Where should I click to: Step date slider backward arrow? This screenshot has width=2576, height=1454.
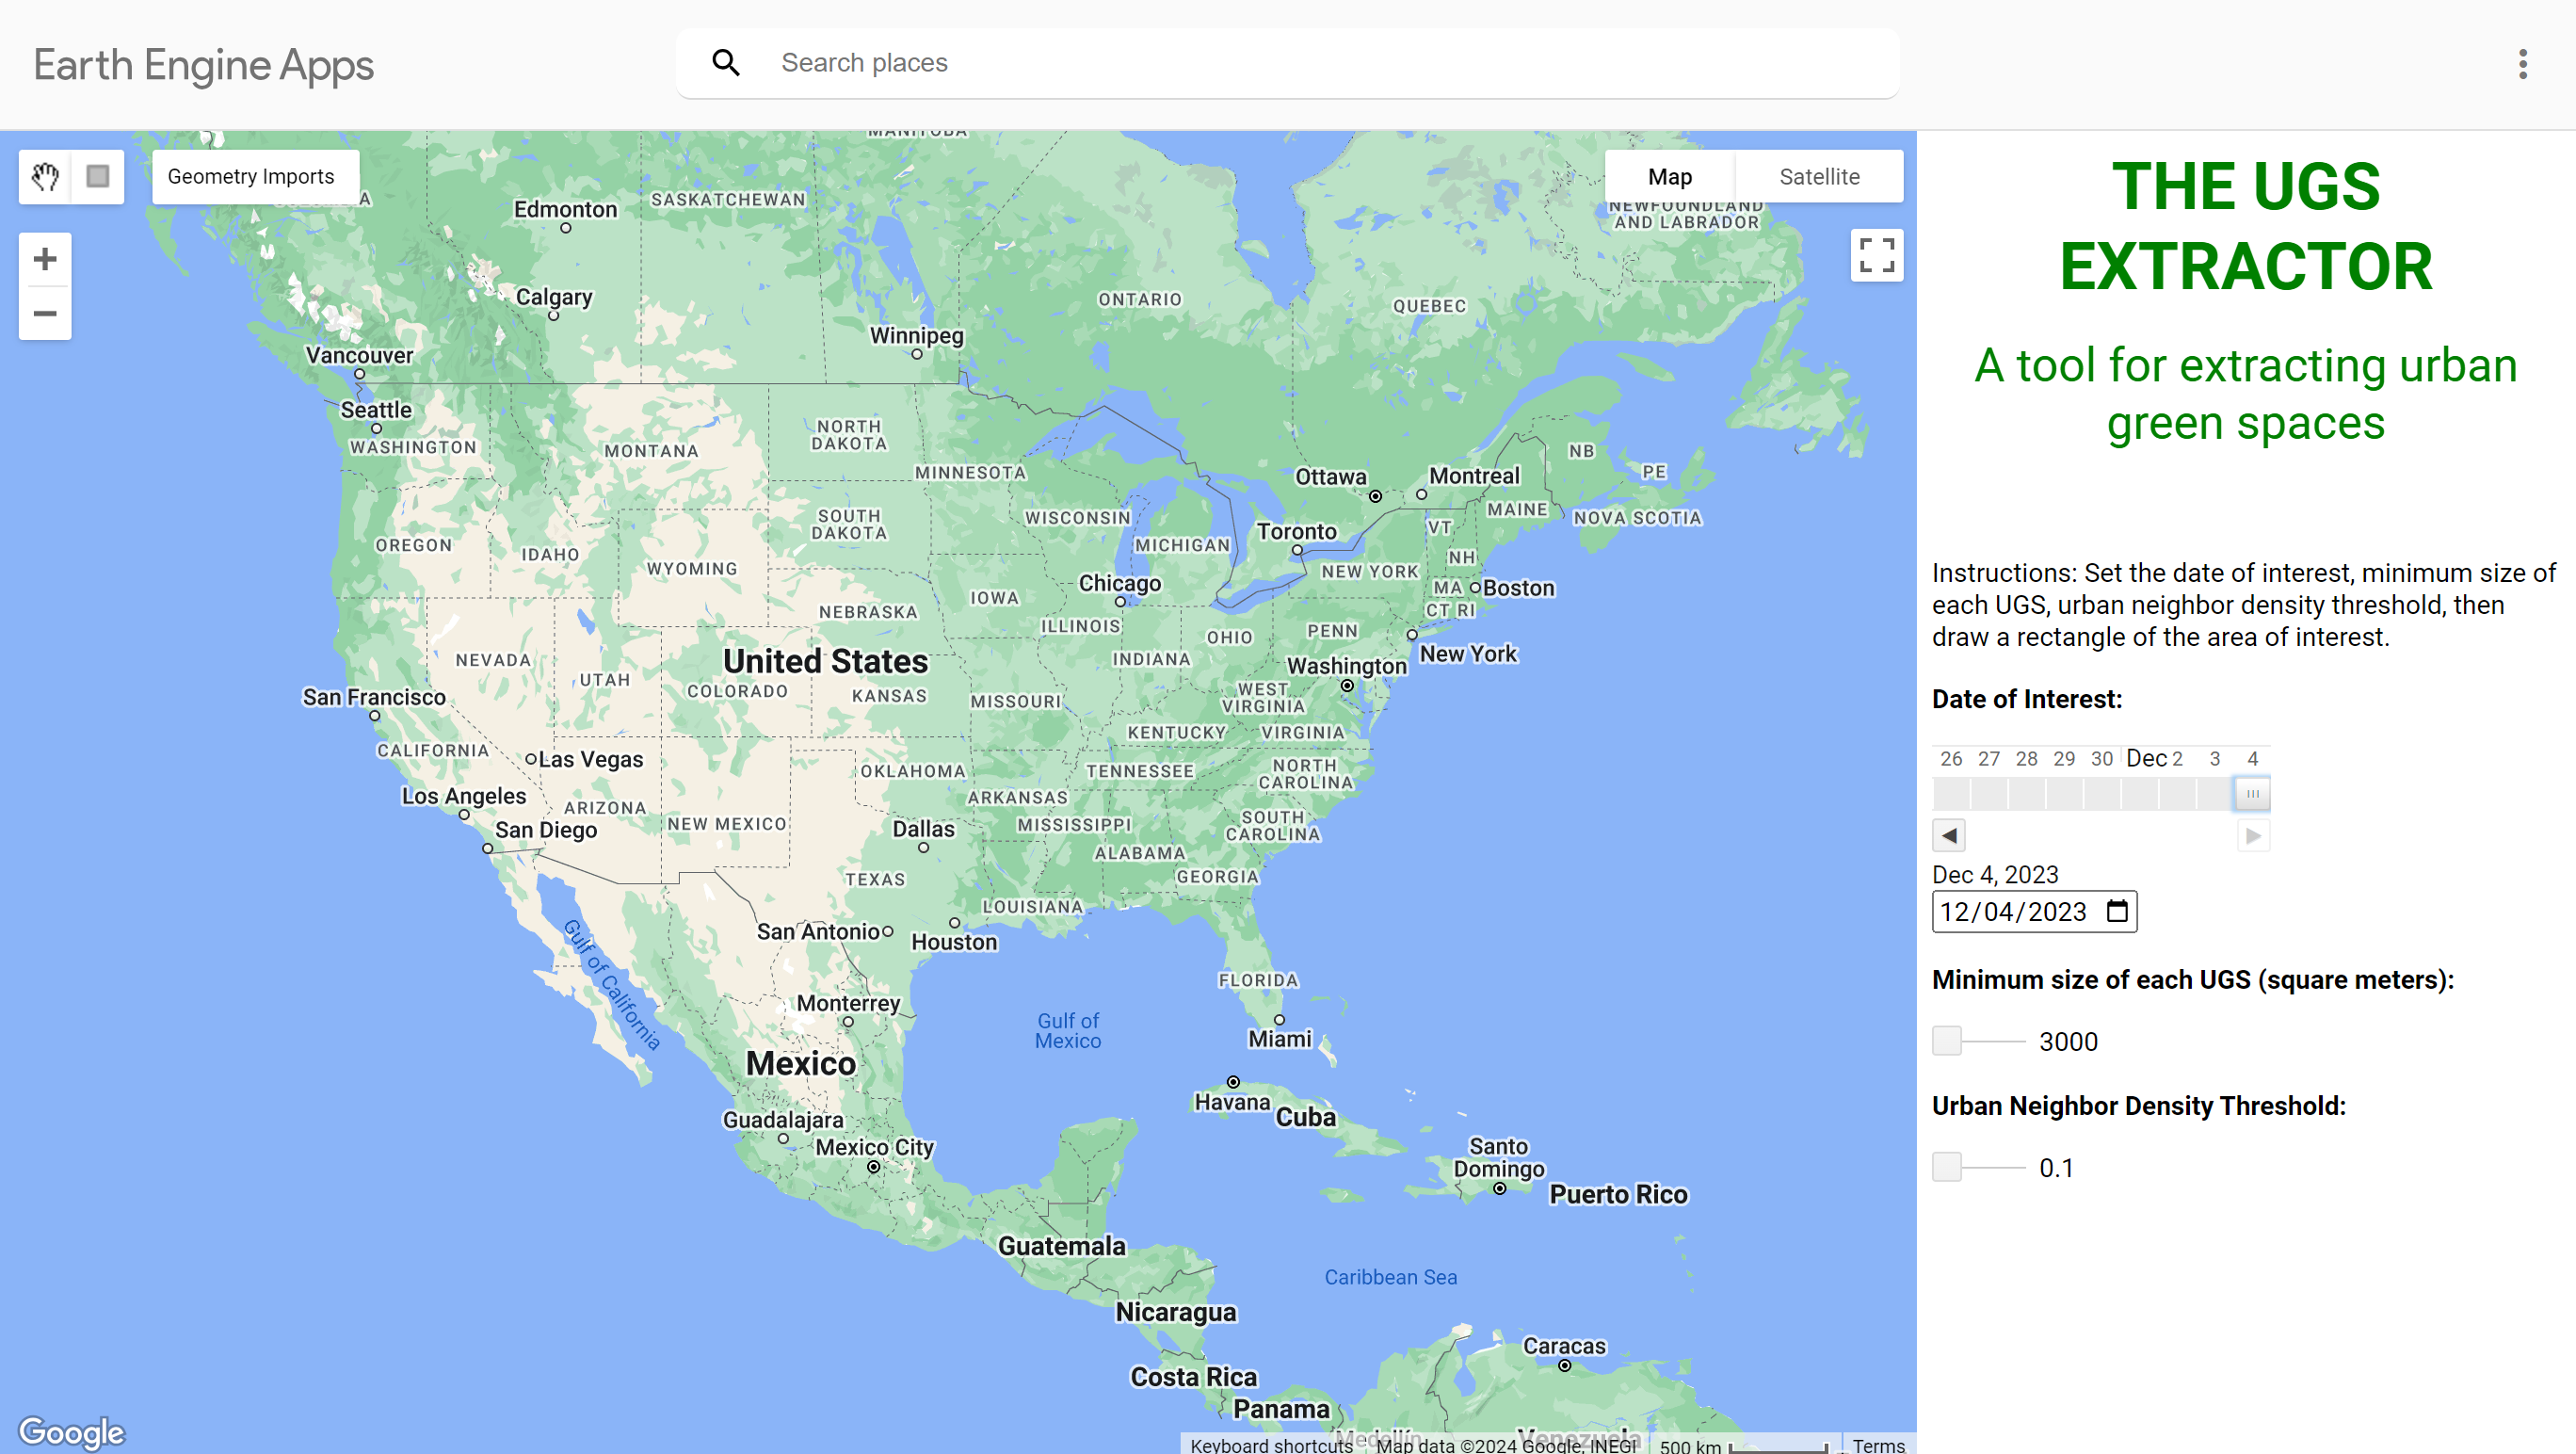point(1948,835)
